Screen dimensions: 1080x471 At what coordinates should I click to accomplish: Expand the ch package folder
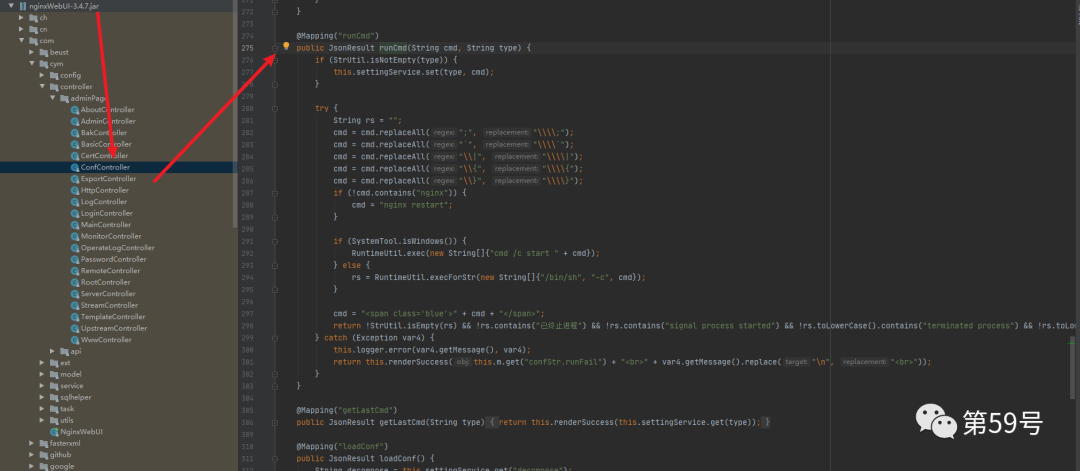click(x=22, y=17)
